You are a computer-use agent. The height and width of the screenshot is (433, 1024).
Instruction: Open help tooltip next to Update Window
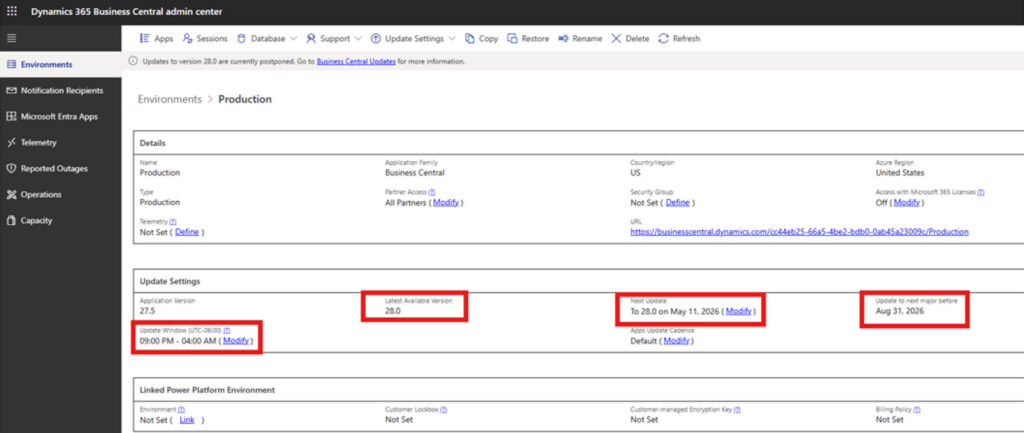point(227,331)
